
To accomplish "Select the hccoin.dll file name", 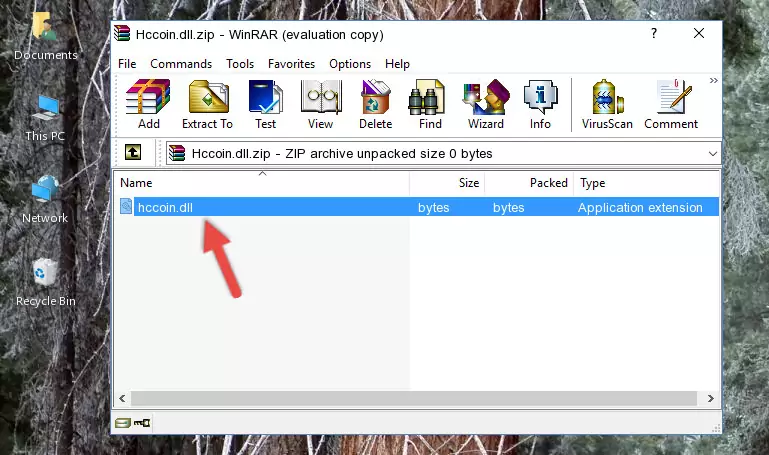I will tap(165, 207).
